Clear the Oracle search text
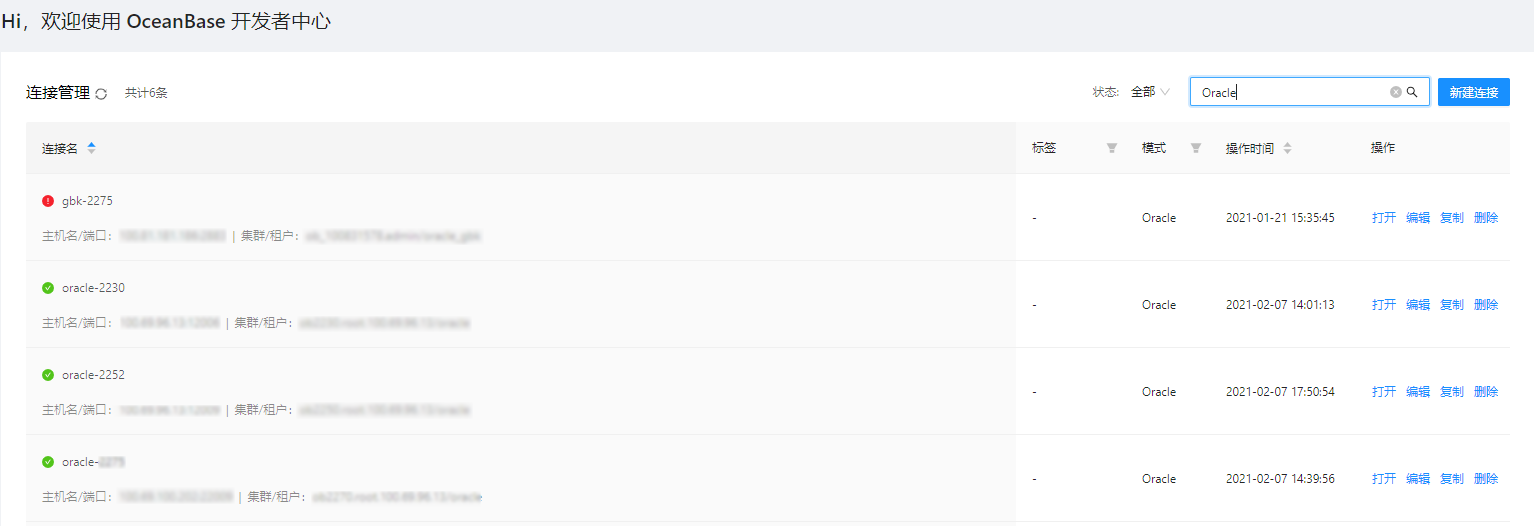Screen dimensions: 1534x526 (x=1396, y=92)
